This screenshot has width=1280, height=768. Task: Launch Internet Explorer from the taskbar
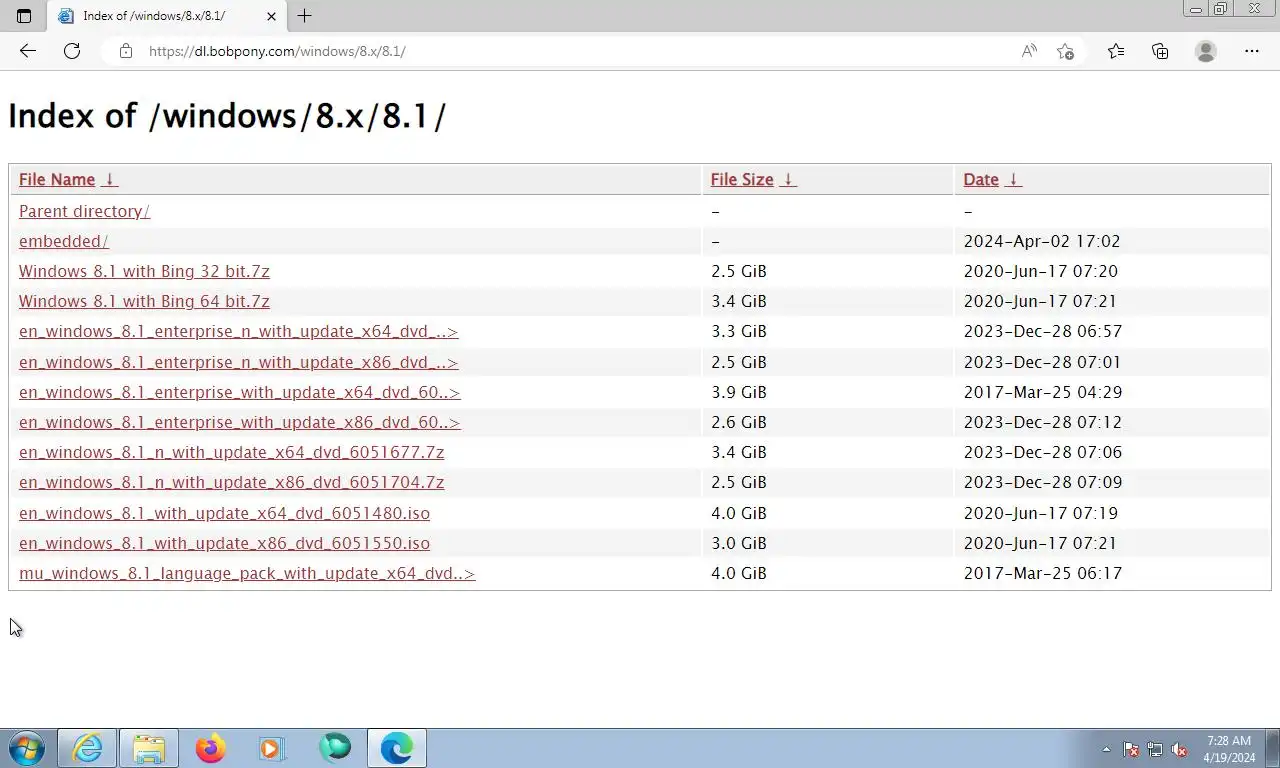pyautogui.click(x=88, y=748)
